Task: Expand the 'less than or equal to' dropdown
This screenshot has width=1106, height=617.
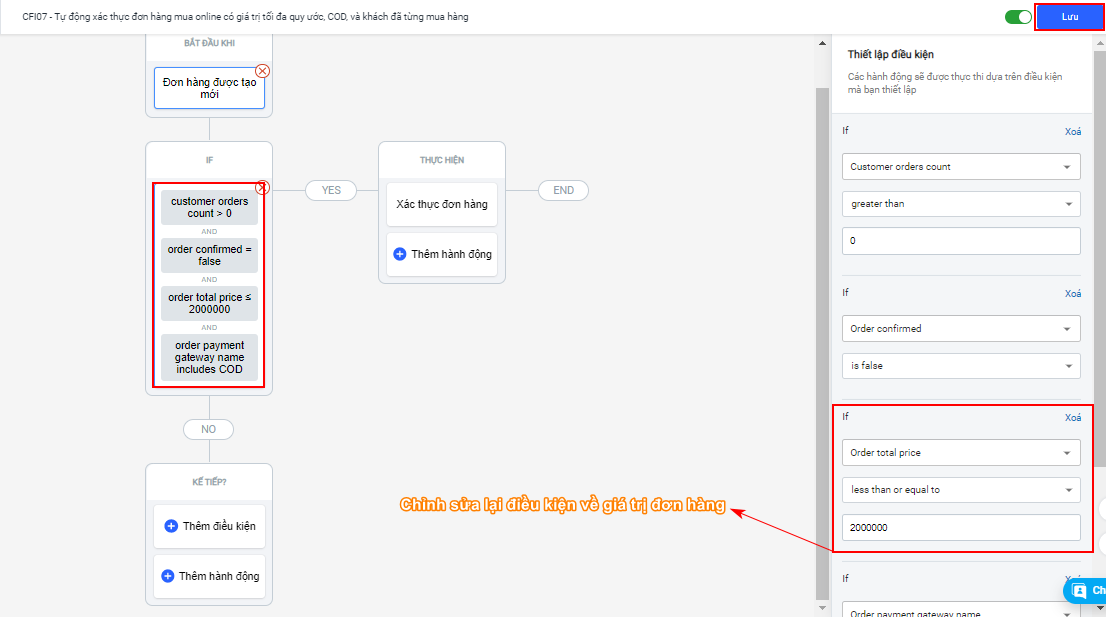Action: pos(961,490)
